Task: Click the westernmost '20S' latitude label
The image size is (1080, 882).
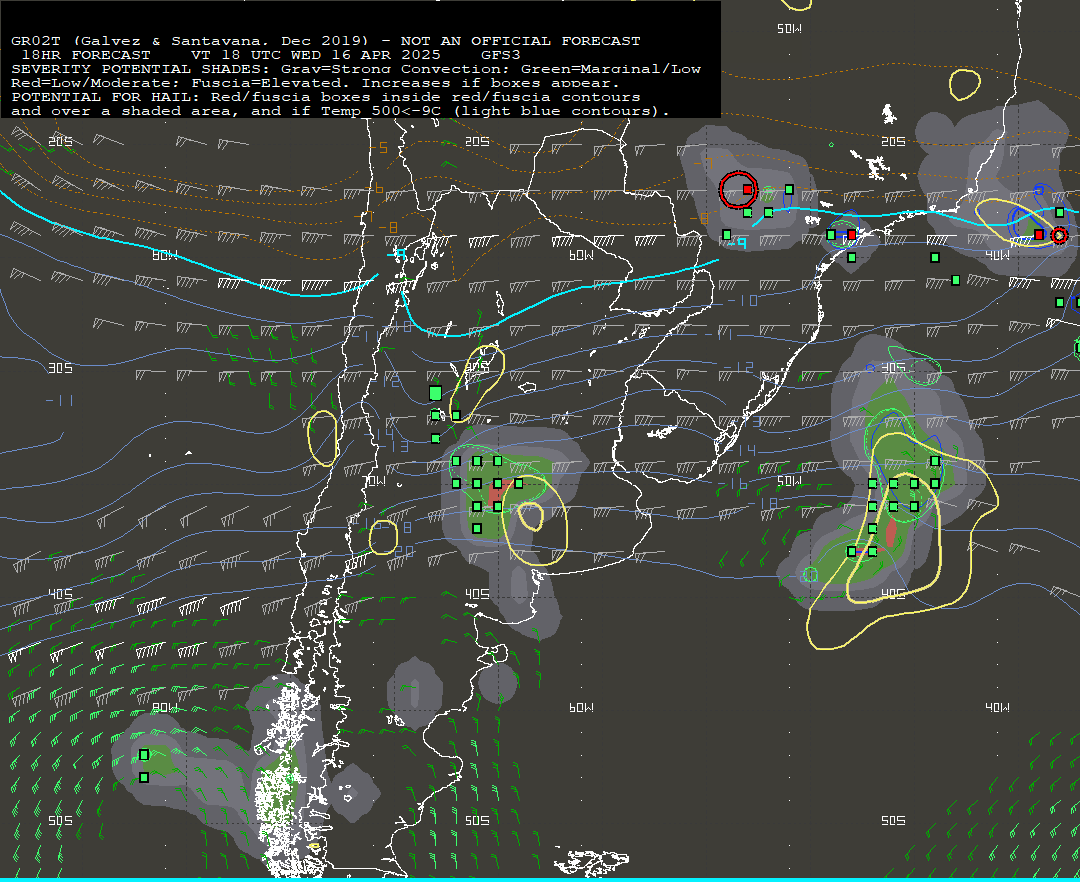Action: click(x=61, y=141)
